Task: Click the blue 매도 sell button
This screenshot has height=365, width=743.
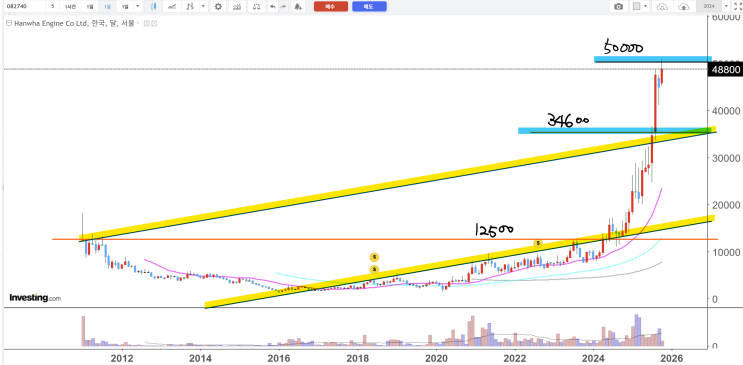Action: 369,7
